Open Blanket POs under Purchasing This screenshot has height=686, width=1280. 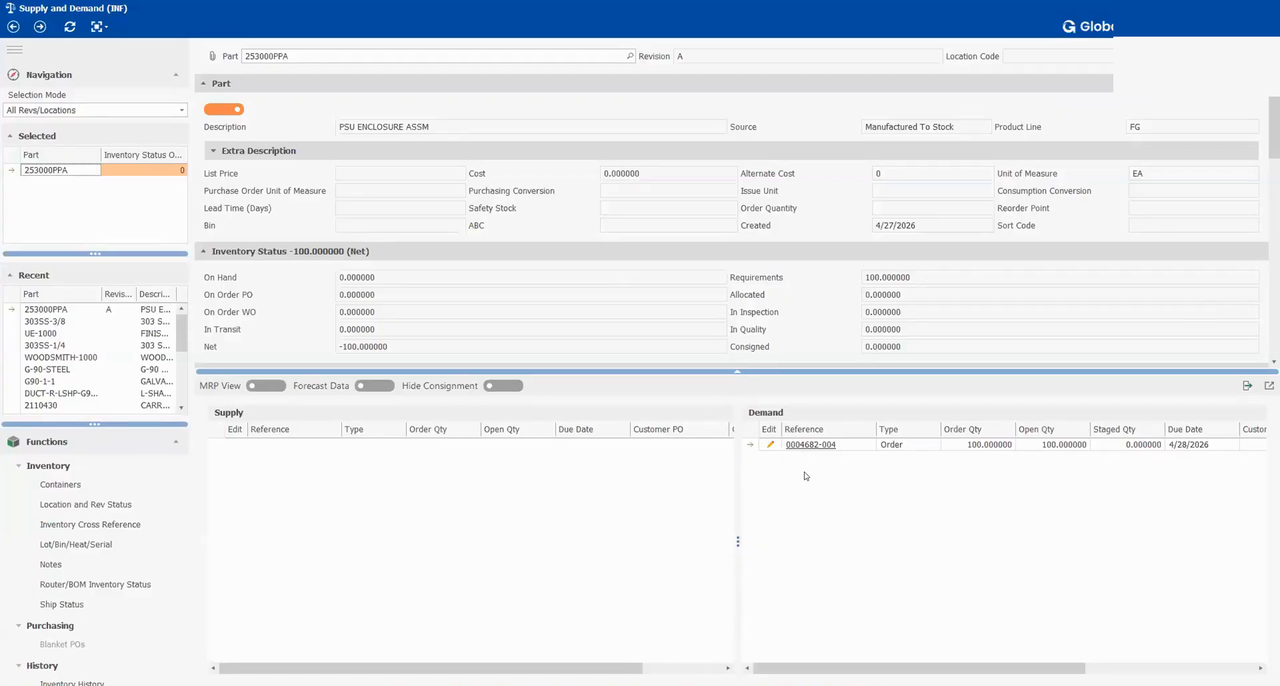pyautogui.click(x=62, y=645)
